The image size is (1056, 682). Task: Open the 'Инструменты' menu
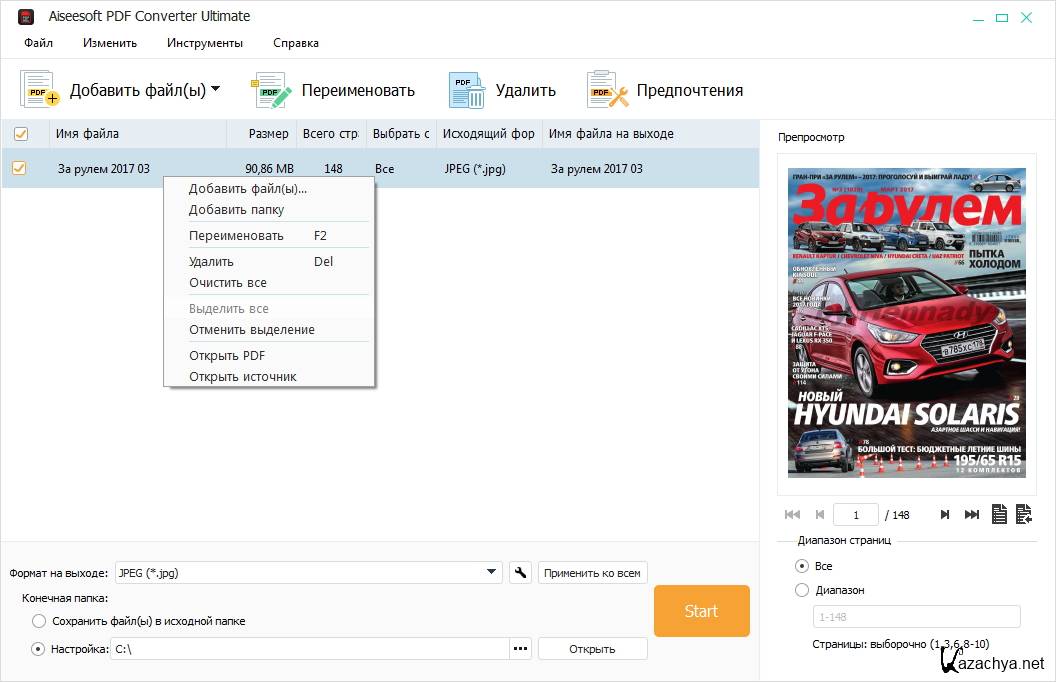click(205, 43)
